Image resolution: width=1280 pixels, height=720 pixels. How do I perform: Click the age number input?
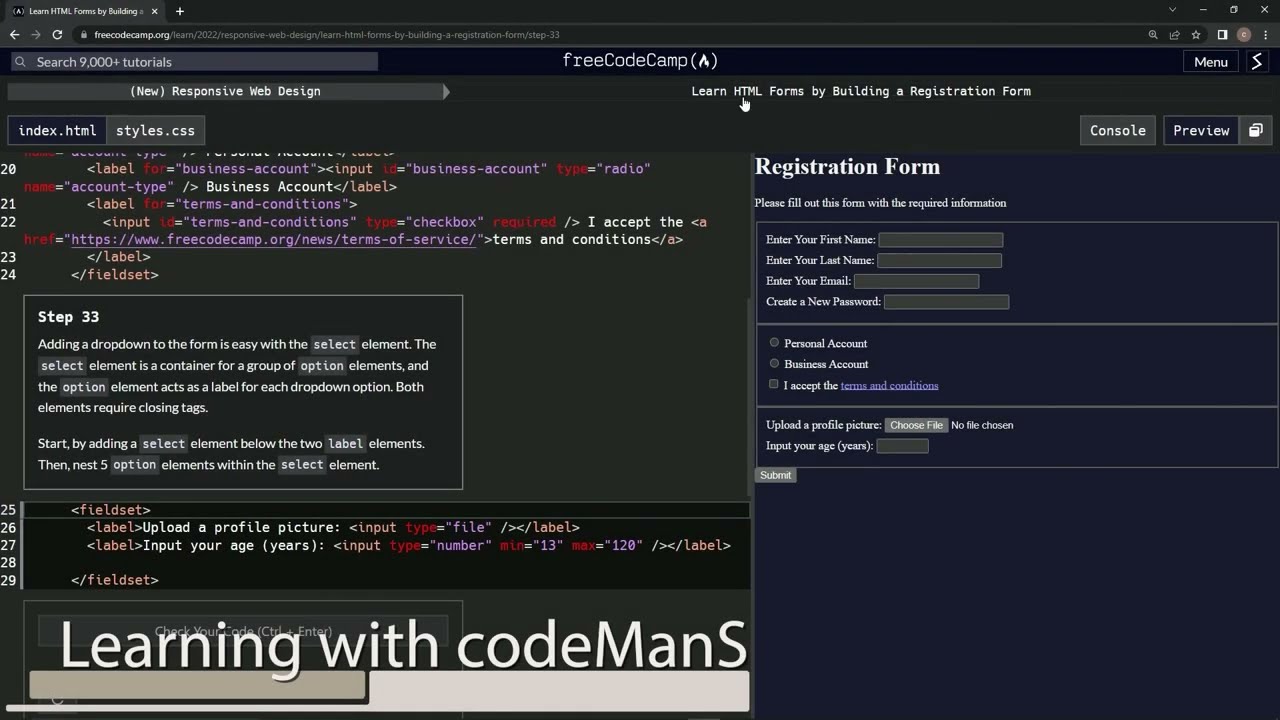point(902,446)
